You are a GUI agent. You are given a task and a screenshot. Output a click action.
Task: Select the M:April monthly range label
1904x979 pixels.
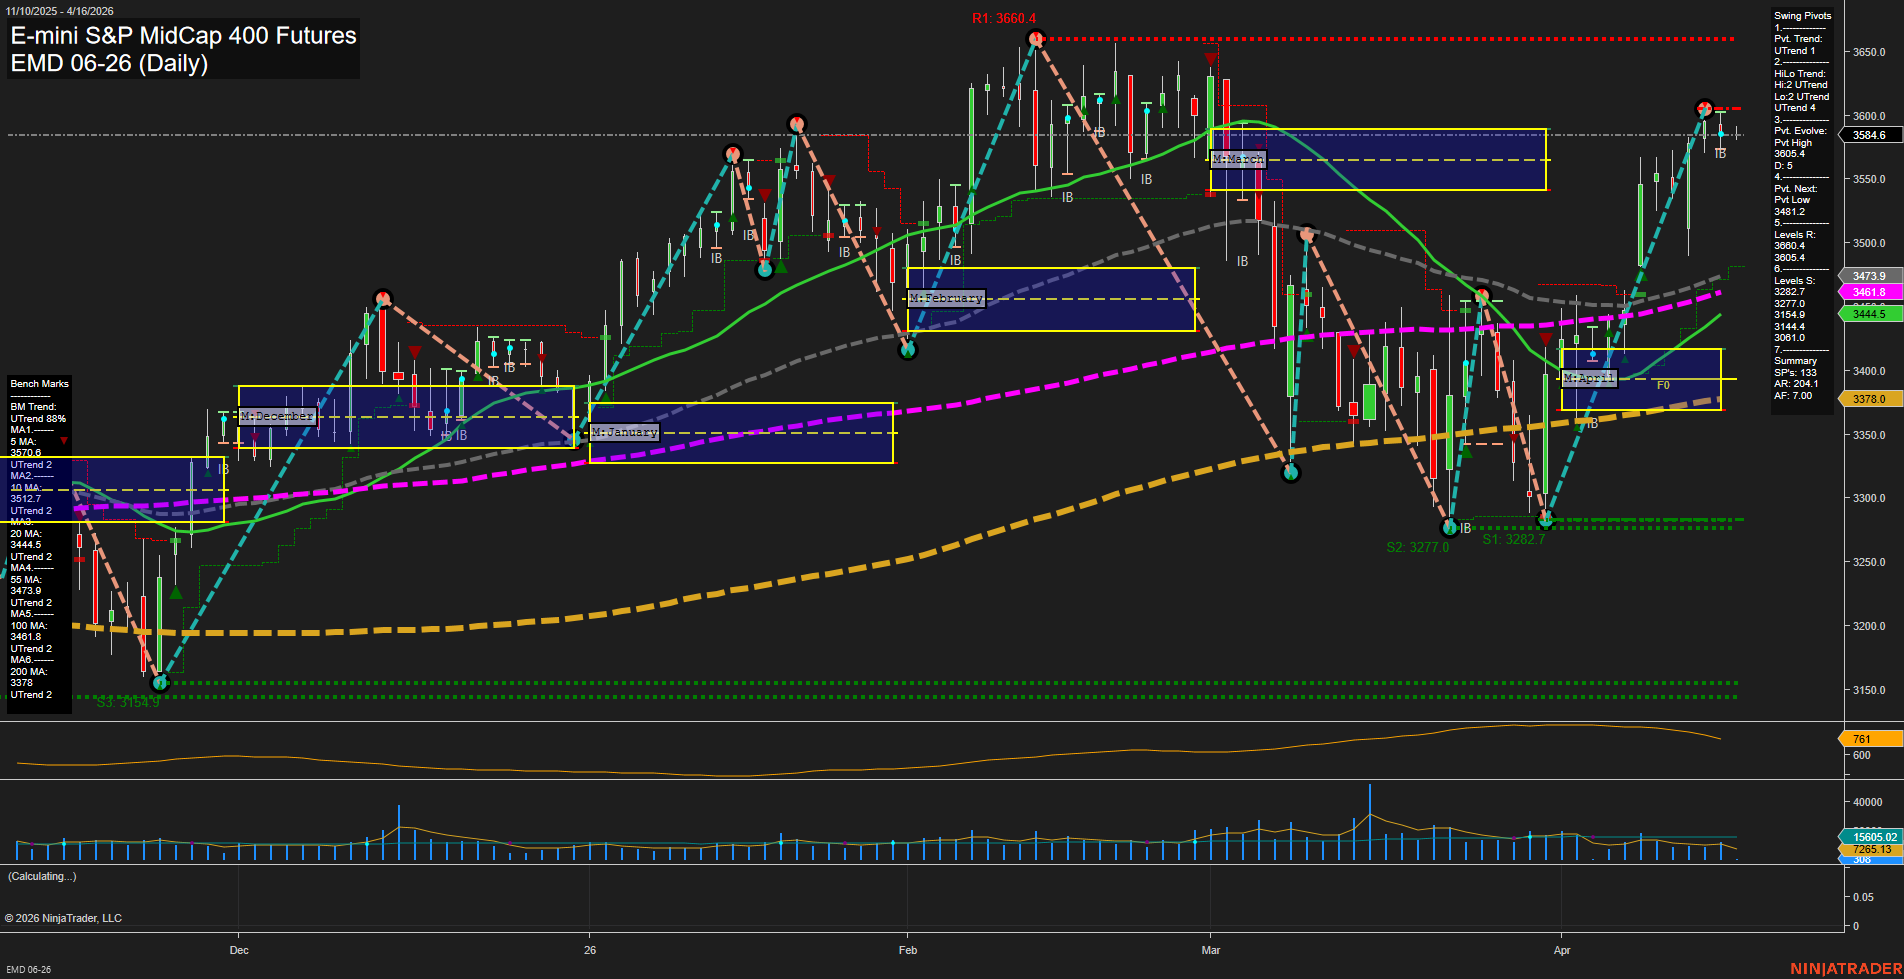pyautogui.click(x=1589, y=378)
